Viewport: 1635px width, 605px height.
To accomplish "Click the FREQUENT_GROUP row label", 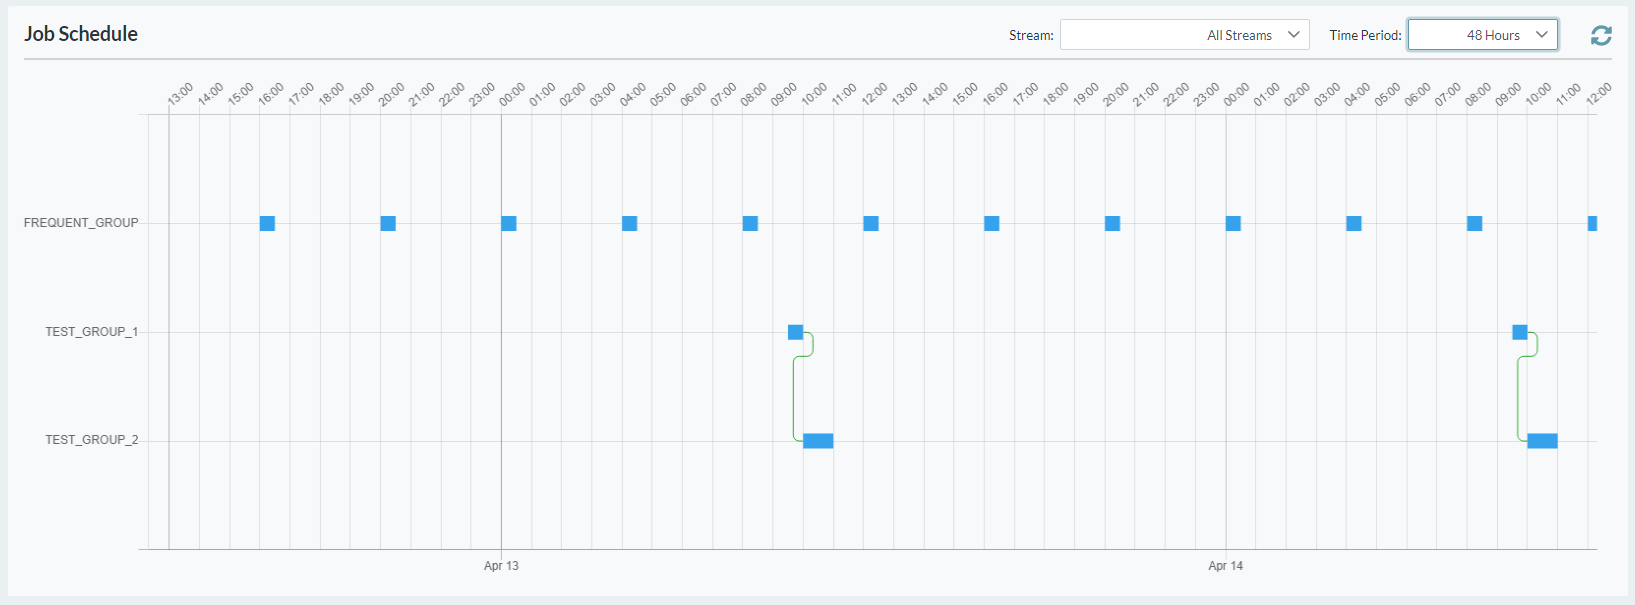I will pyautogui.click(x=81, y=222).
